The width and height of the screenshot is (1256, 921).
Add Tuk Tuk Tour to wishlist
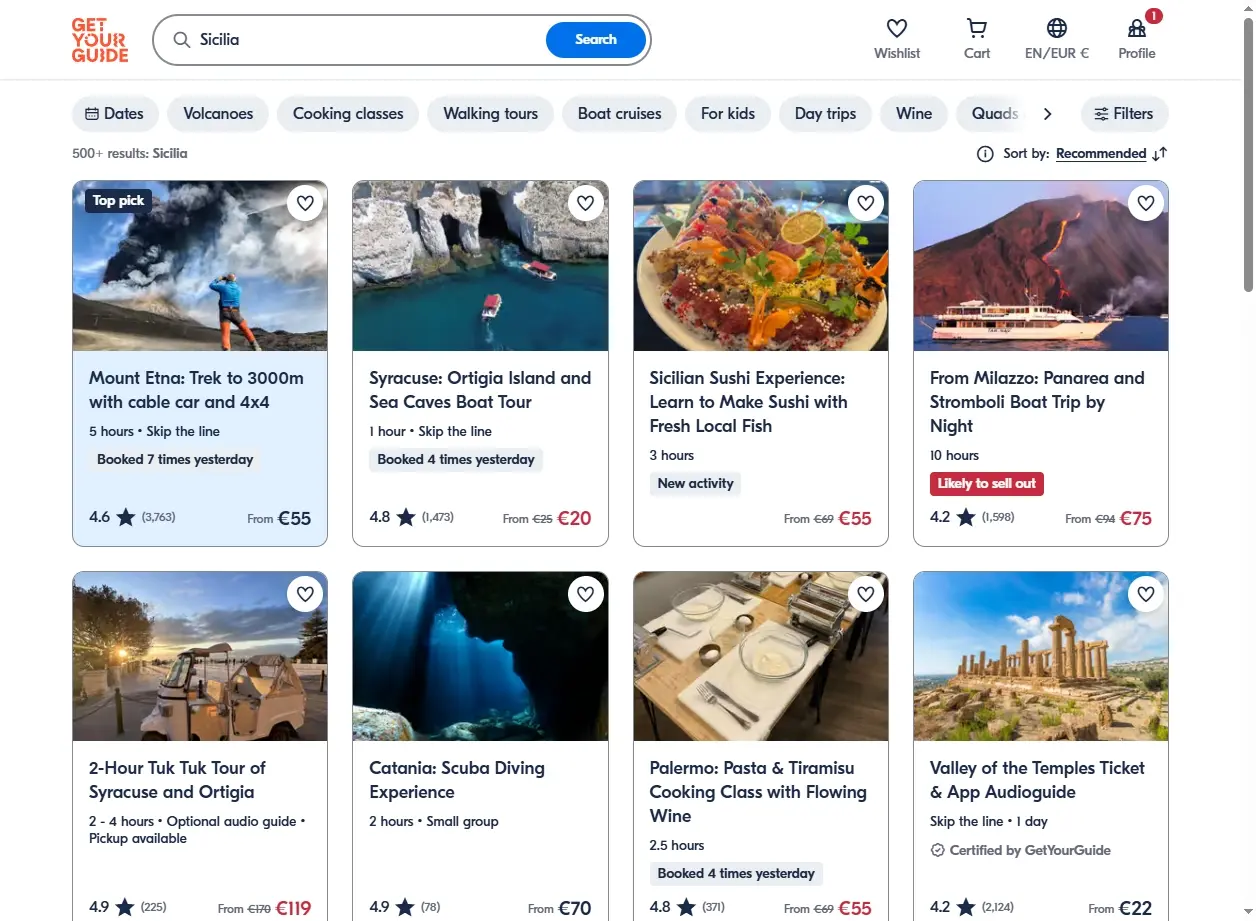click(305, 594)
